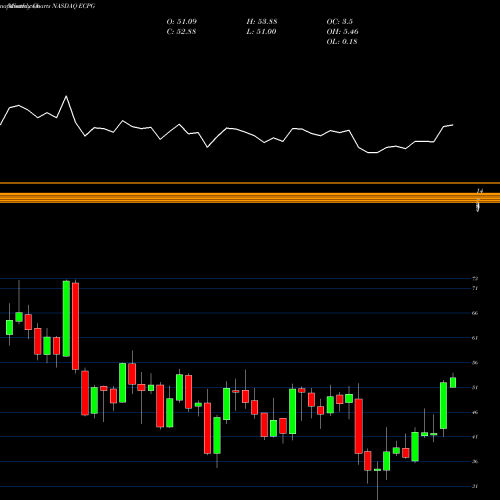
Task: Click the OH: 5.46 reading
Action: coord(342,31)
